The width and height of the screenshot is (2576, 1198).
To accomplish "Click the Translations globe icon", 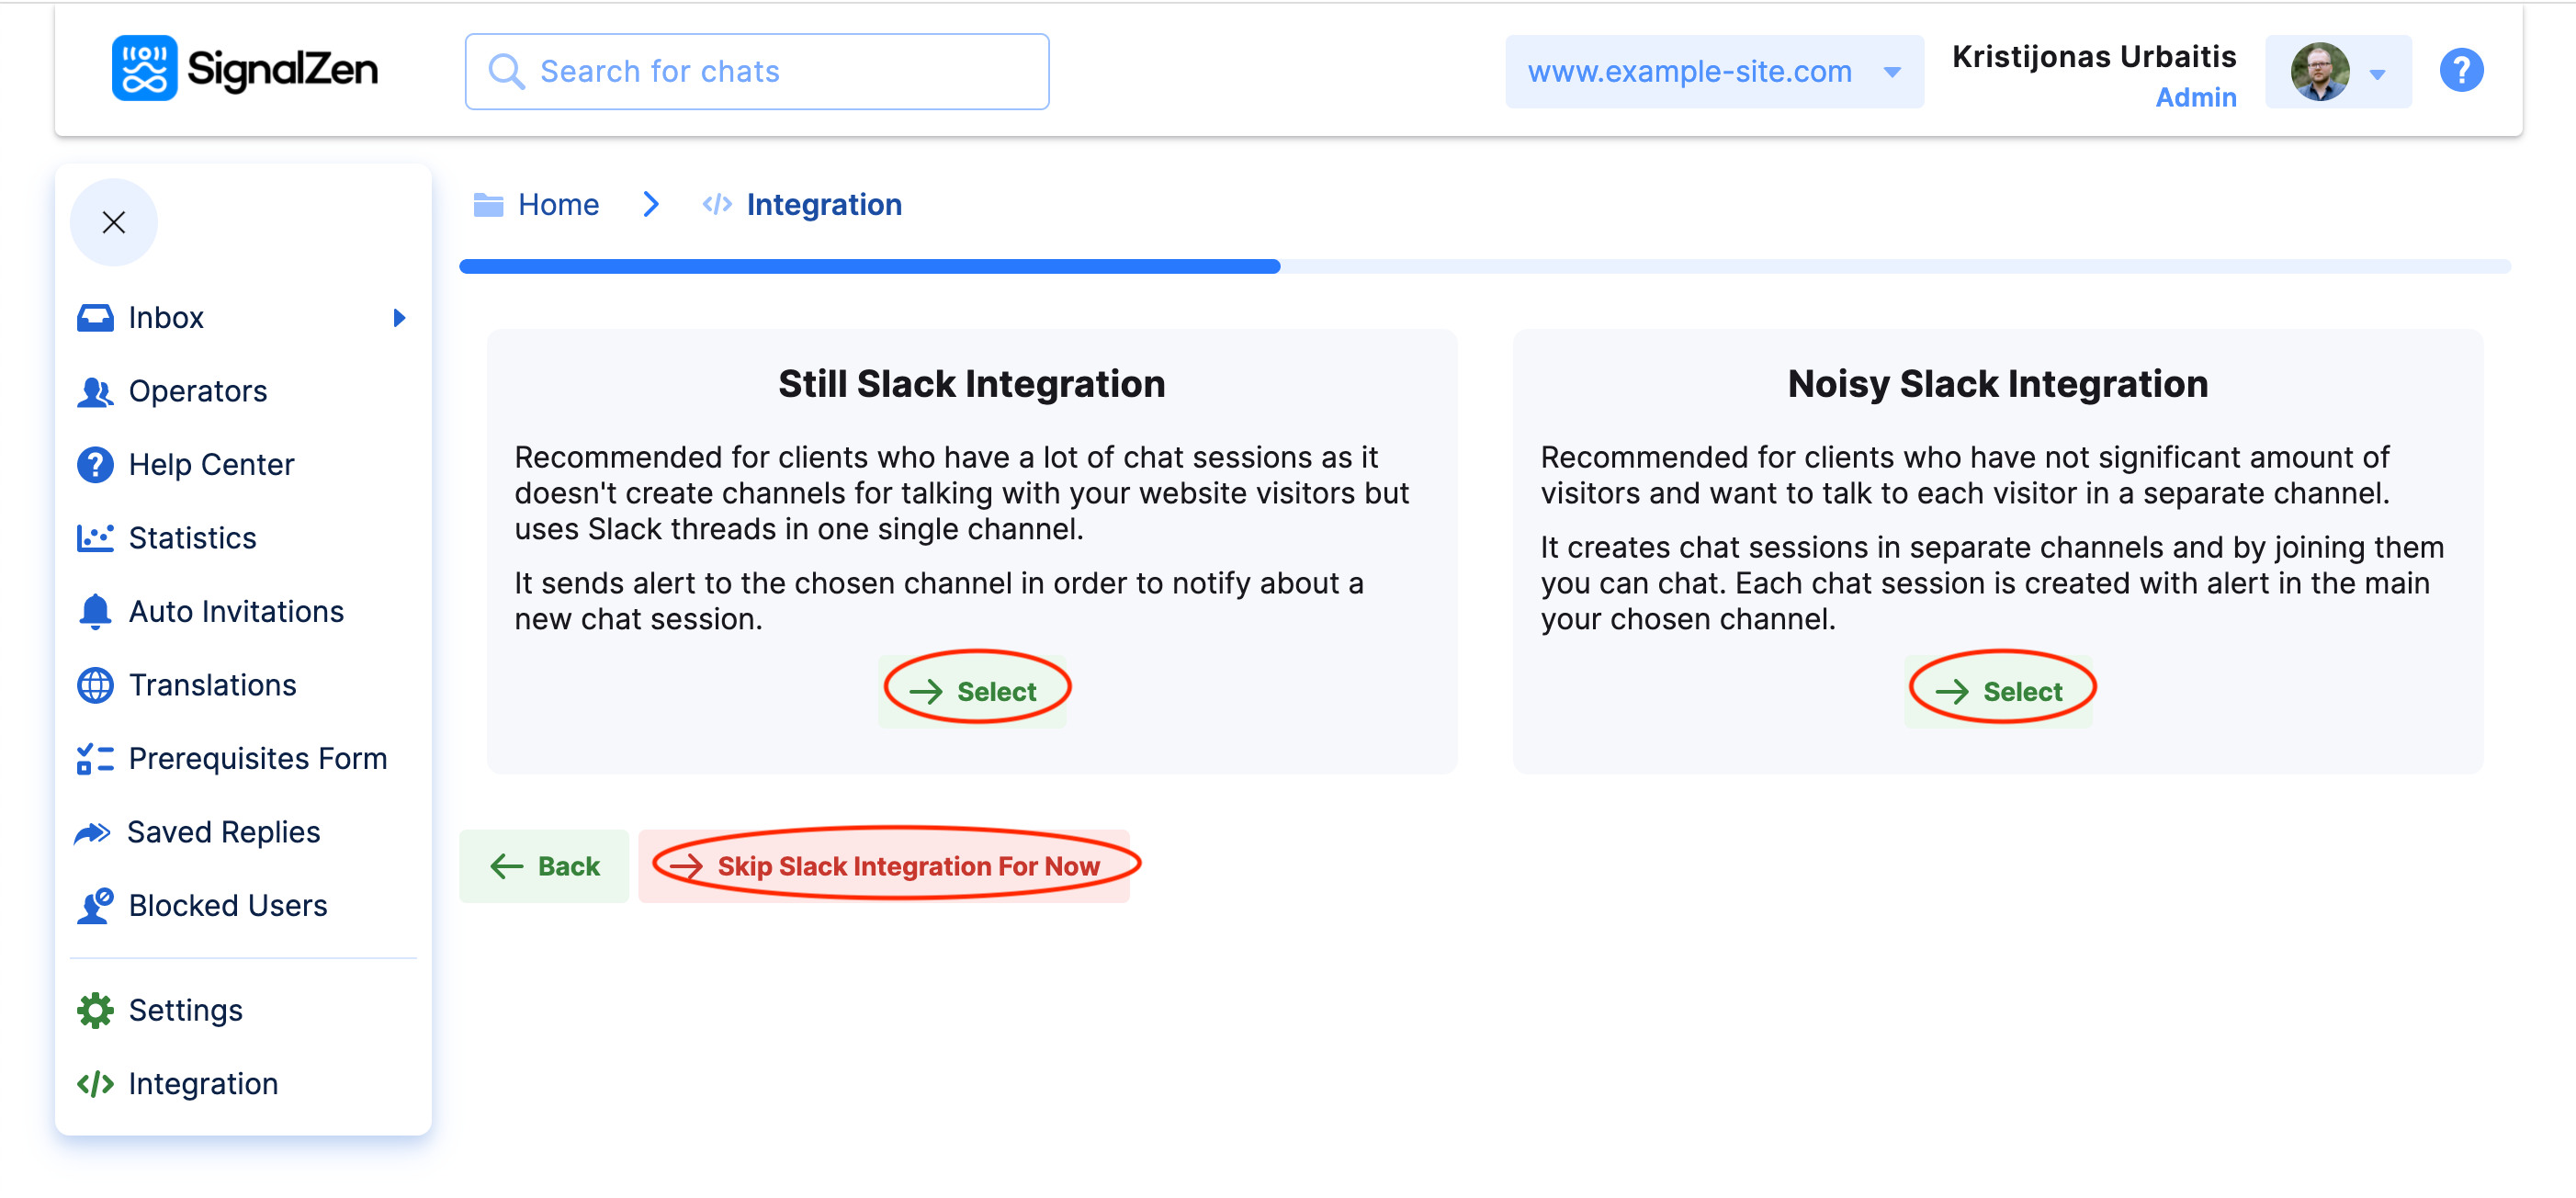I will point(95,685).
